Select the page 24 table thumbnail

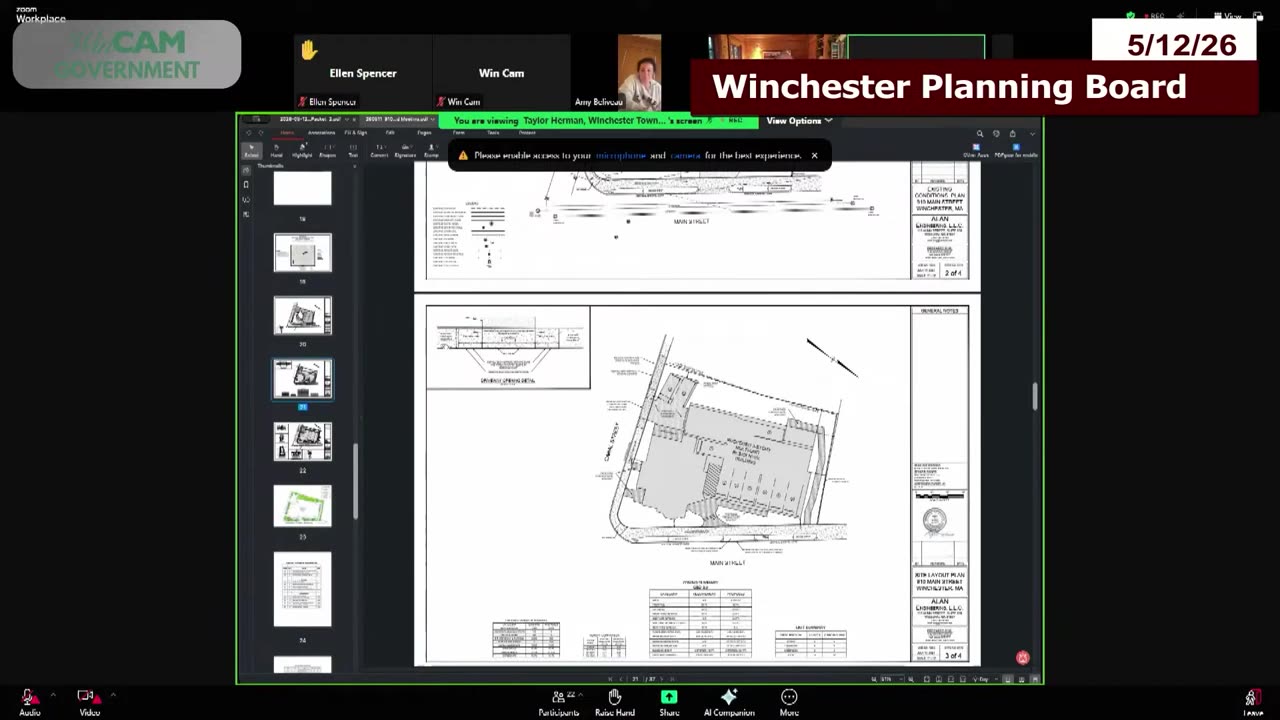(x=303, y=589)
